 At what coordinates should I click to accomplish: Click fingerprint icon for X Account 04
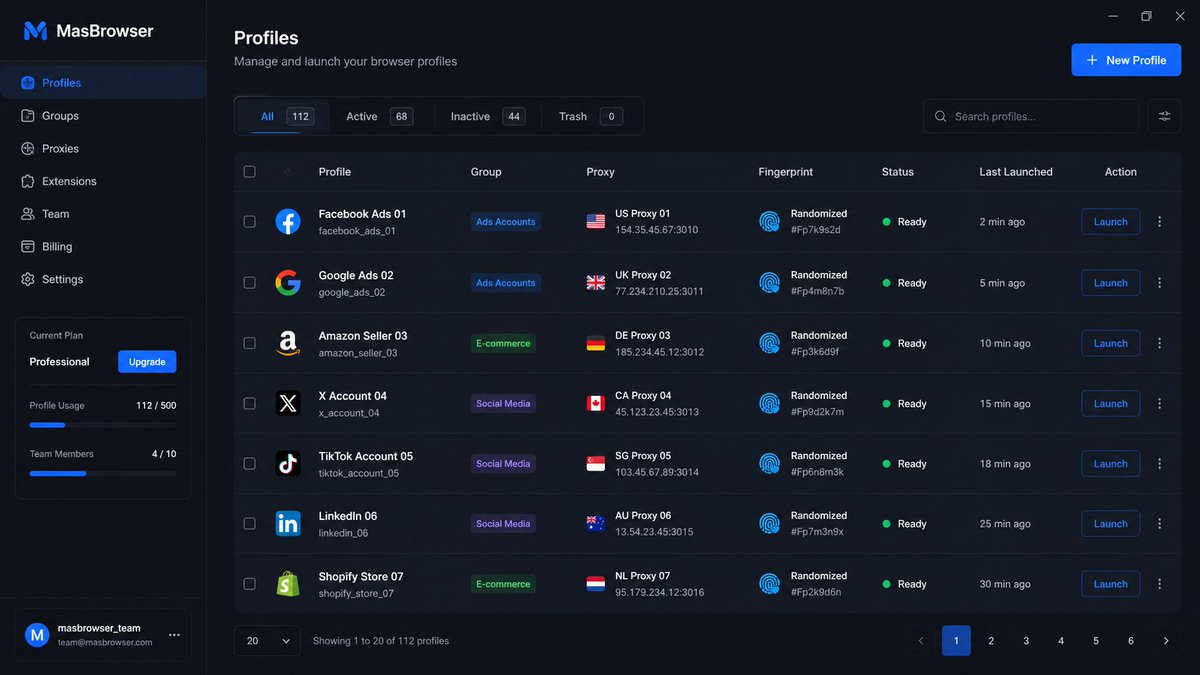tap(769, 403)
